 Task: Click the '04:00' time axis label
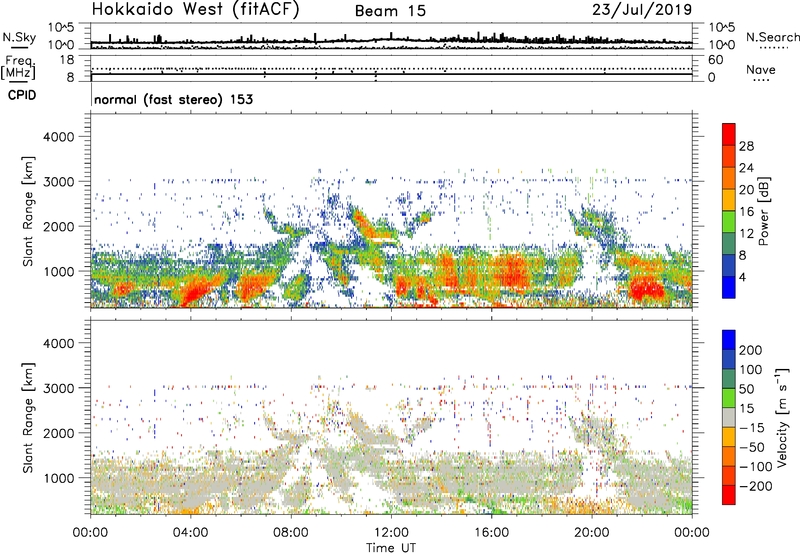190,533
